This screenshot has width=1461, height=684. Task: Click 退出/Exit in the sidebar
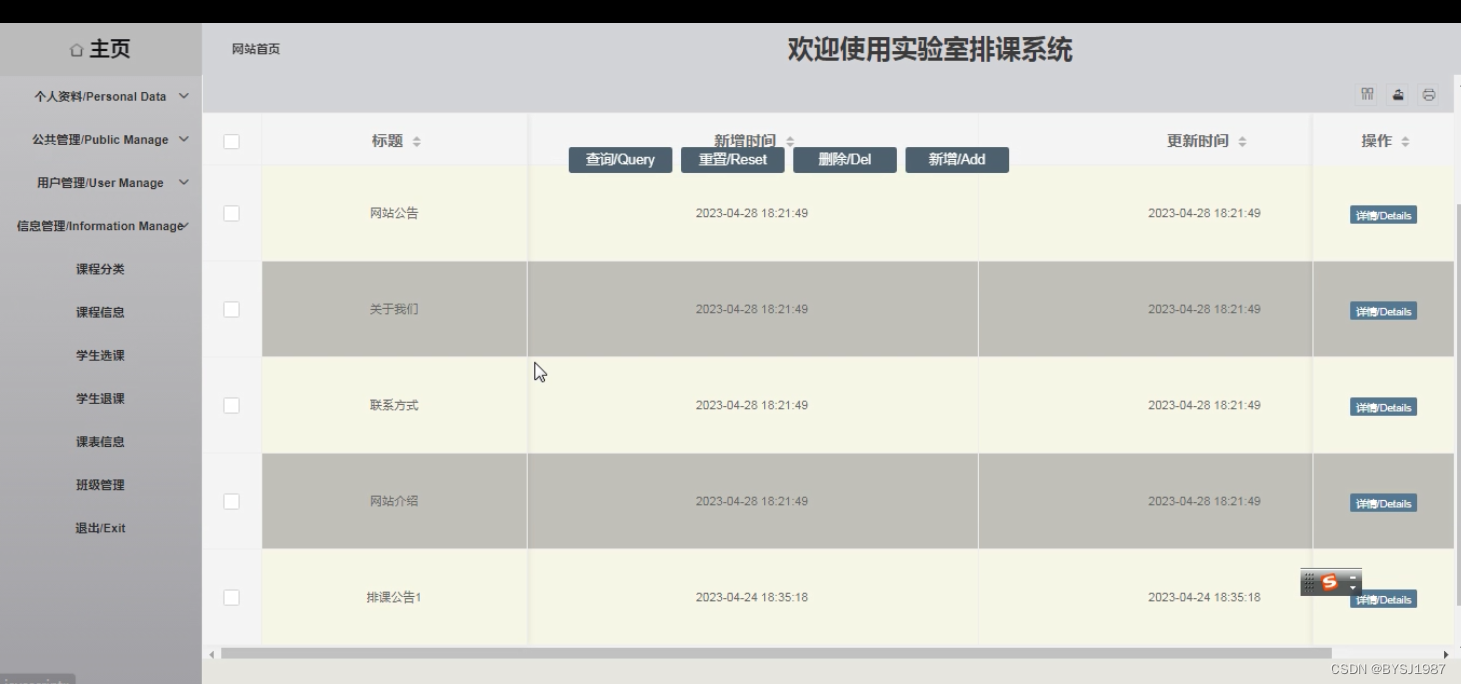click(101, 528)
